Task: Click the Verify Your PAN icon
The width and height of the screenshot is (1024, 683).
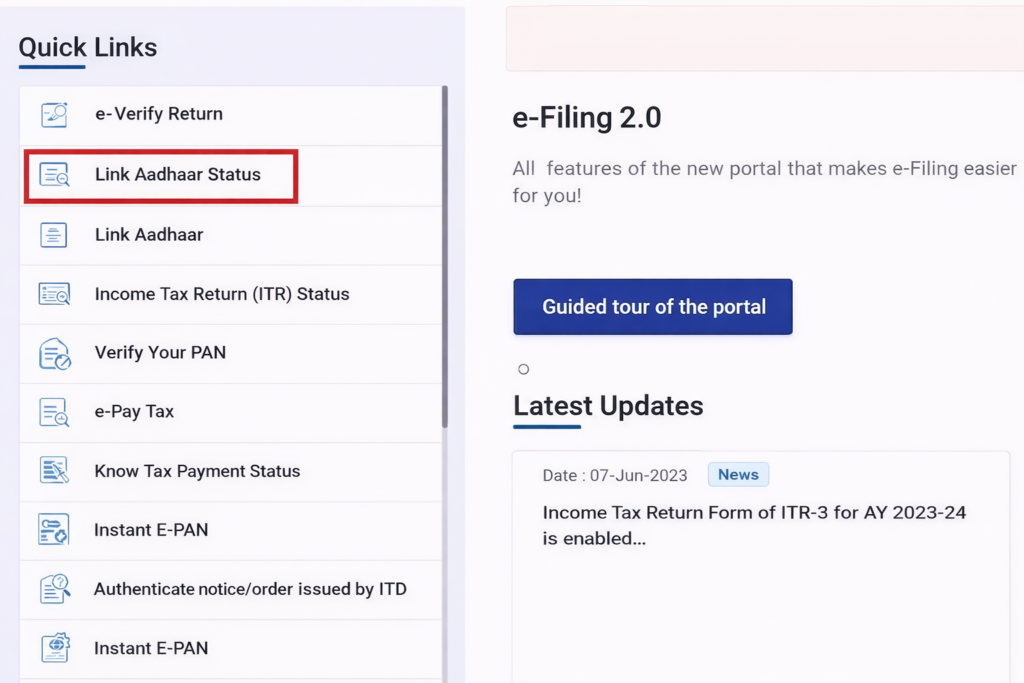Action: click(x=54, y=354)
